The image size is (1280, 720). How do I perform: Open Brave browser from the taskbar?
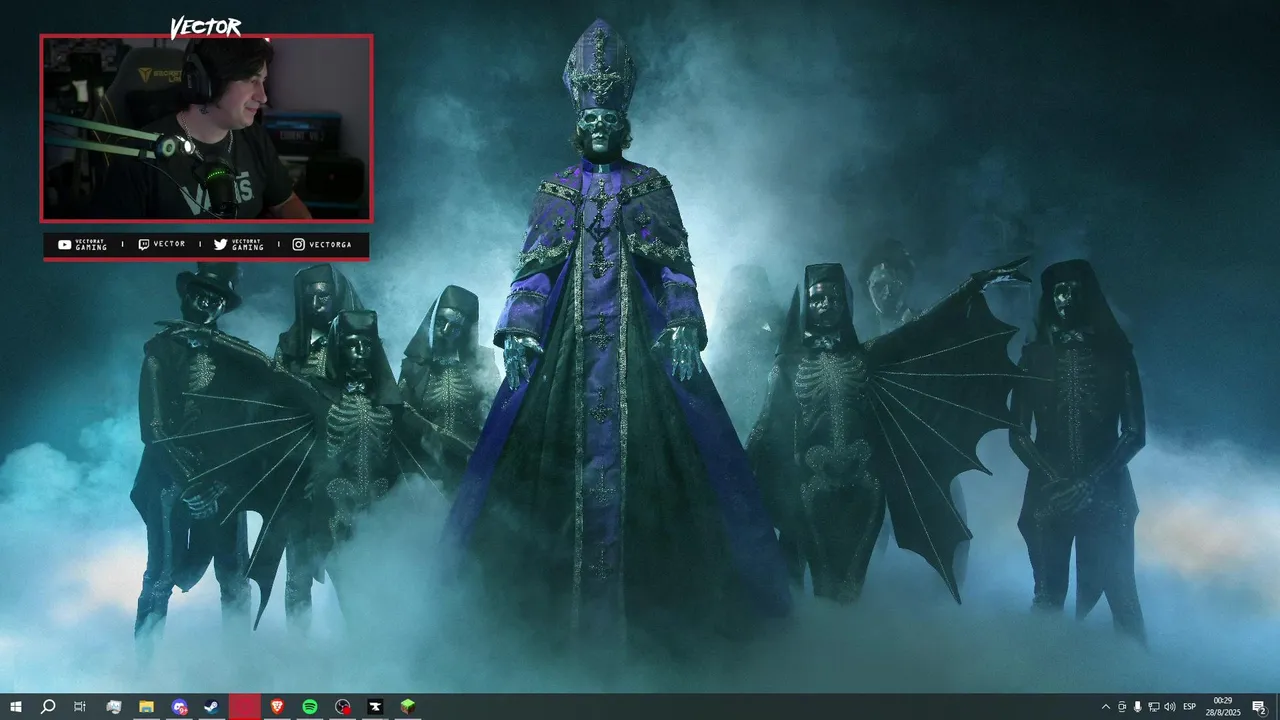(277, 707)
